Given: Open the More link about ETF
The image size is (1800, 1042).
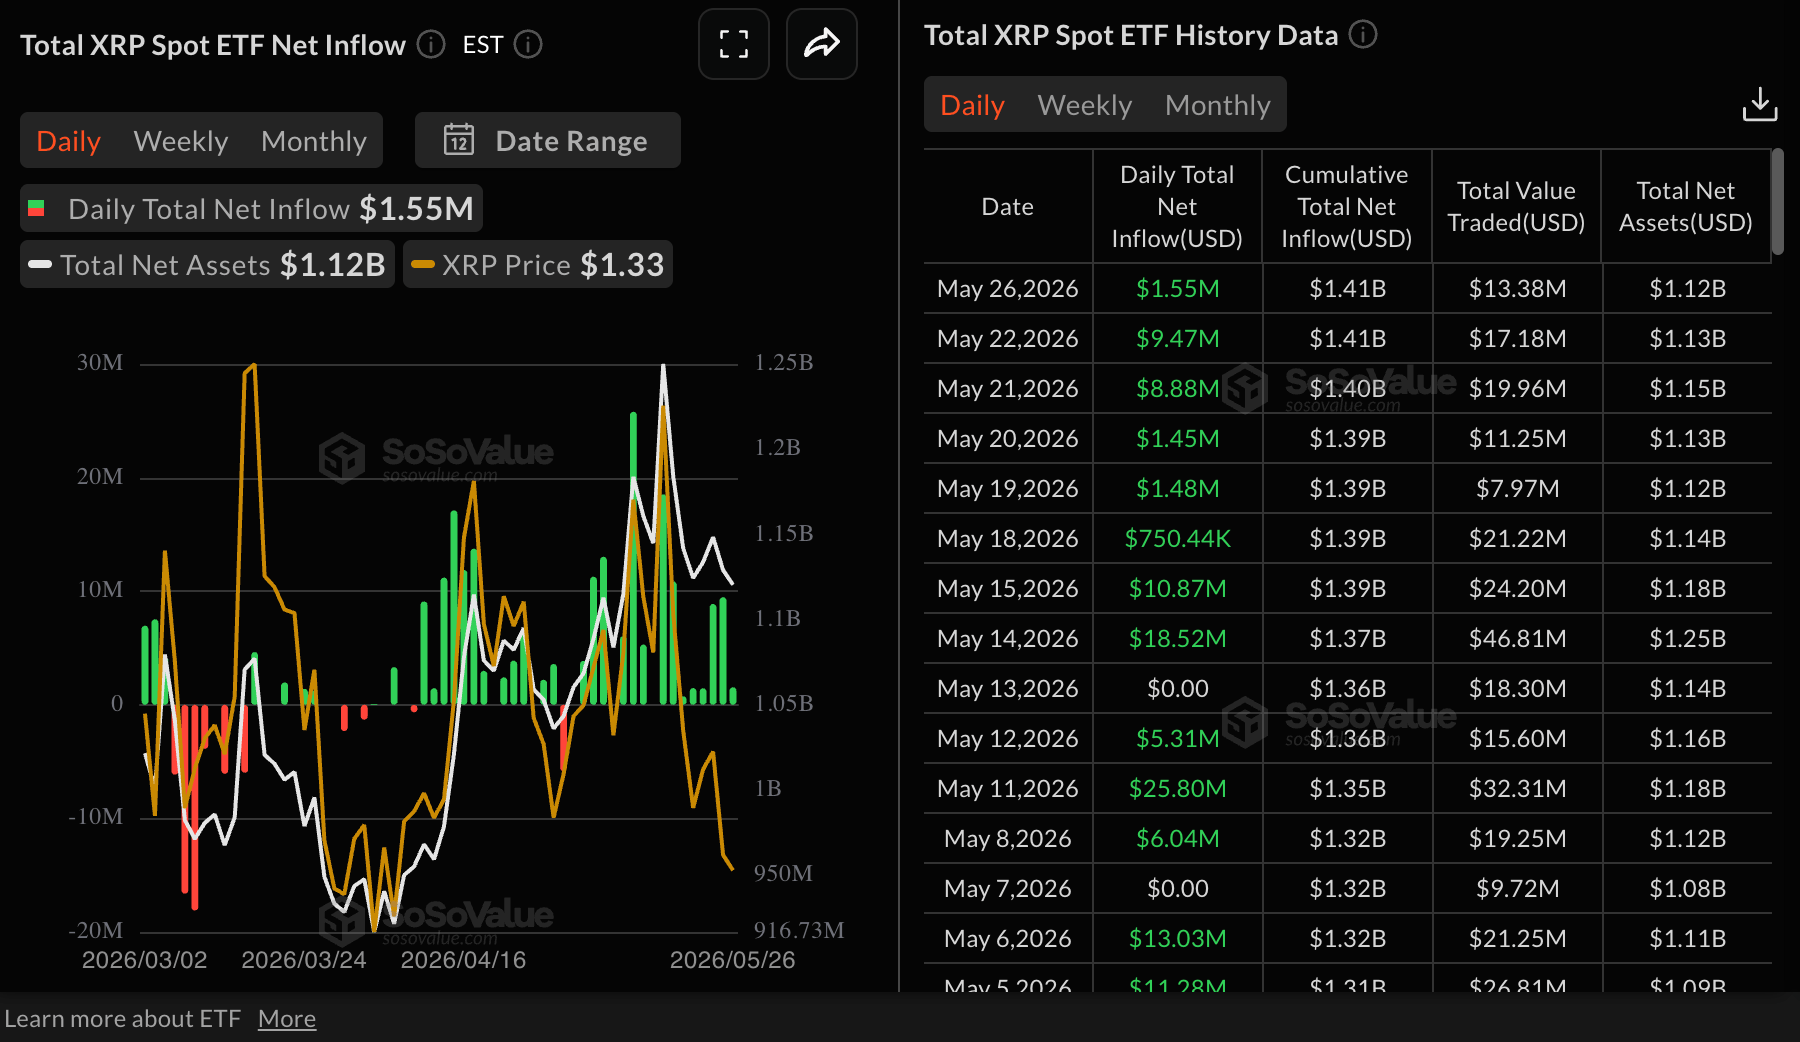Looking at the screenshot, I should point(287,1018).
